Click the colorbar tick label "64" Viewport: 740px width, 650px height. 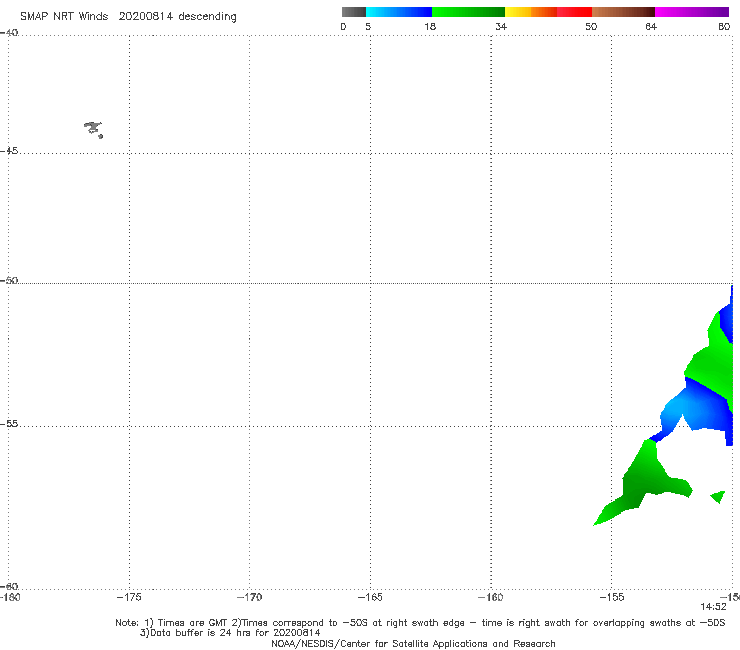click(651, 26)
